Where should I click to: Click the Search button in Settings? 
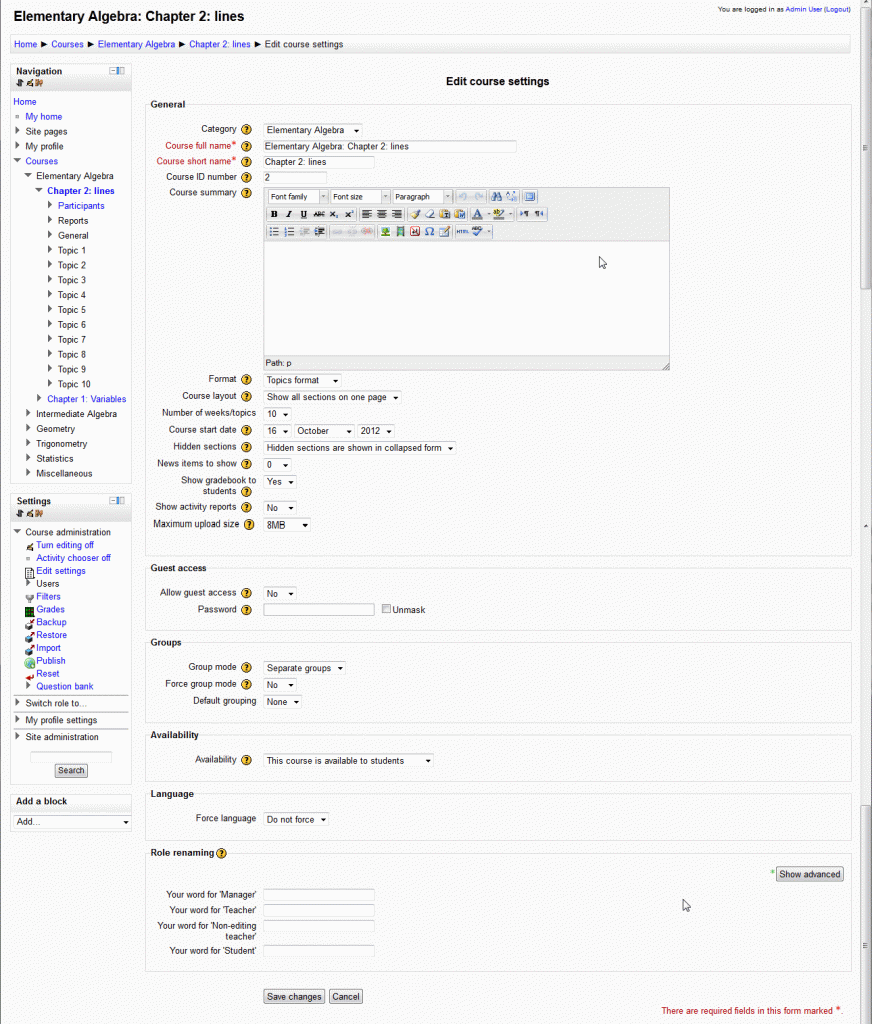71,771
